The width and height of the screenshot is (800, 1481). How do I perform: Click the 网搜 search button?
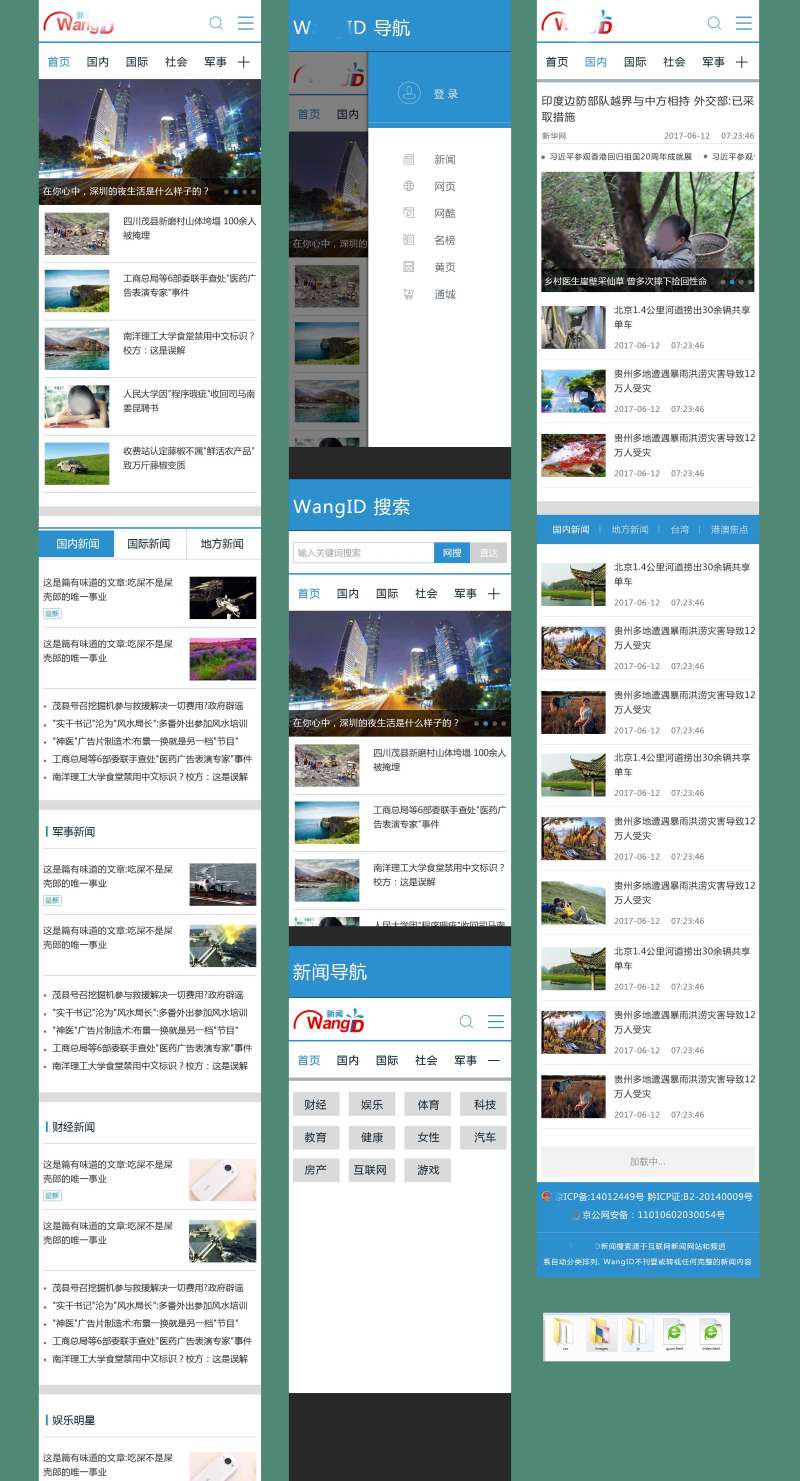pyautogui.click(x=452, y=553)
